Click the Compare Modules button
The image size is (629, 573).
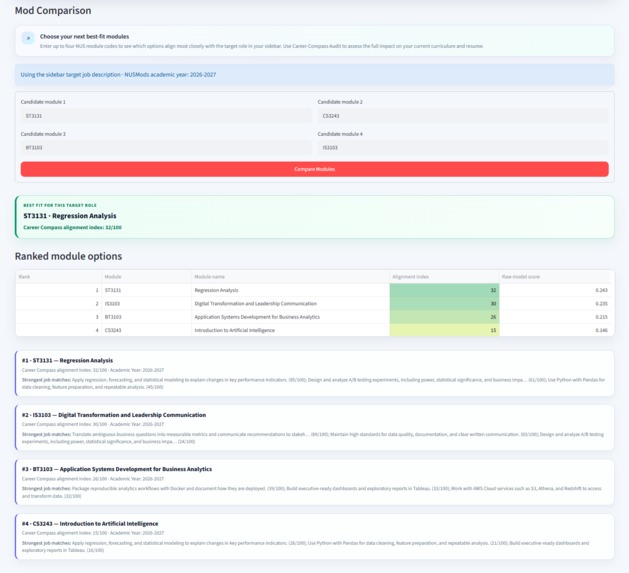coord(314,169)
